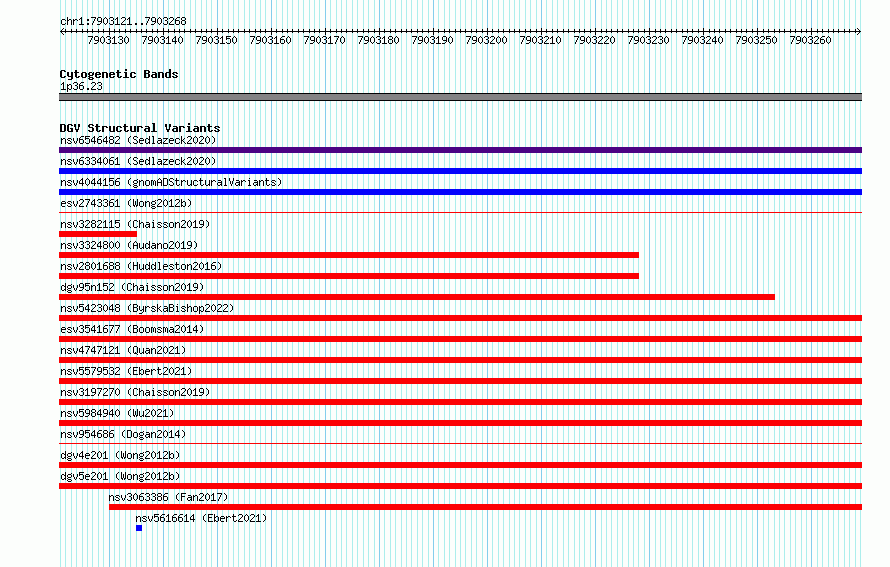Screen dimensions: 890x567
Task: Click the red dgv5e201 variant bar
Action: [x=460, y=486]
